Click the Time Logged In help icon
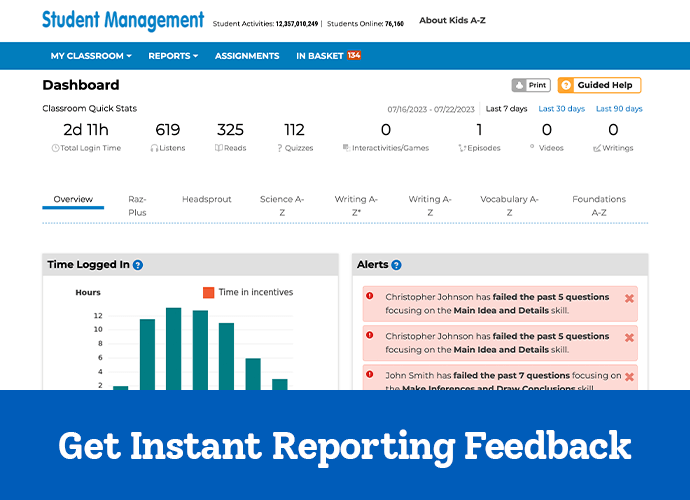 (138, 265)
